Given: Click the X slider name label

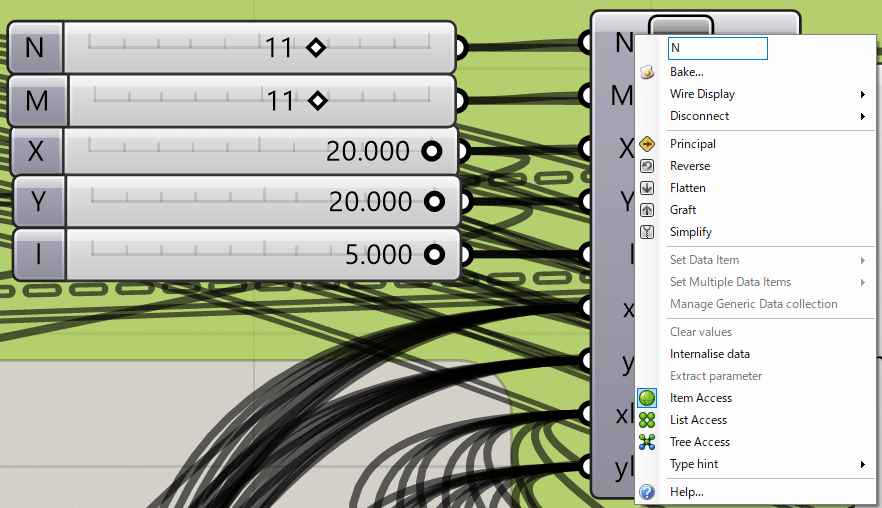Looking at the screenshot, I should [x=36, y=151].
